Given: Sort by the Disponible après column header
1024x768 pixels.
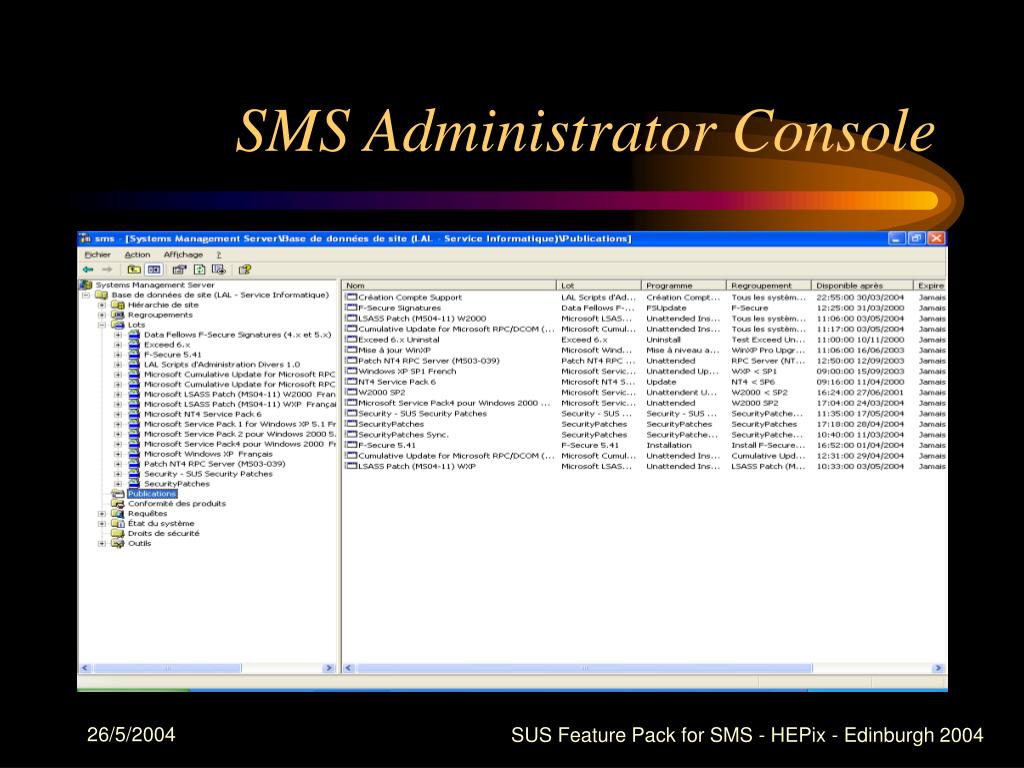Looking at the screenshot, I should (x=862, y=285).
